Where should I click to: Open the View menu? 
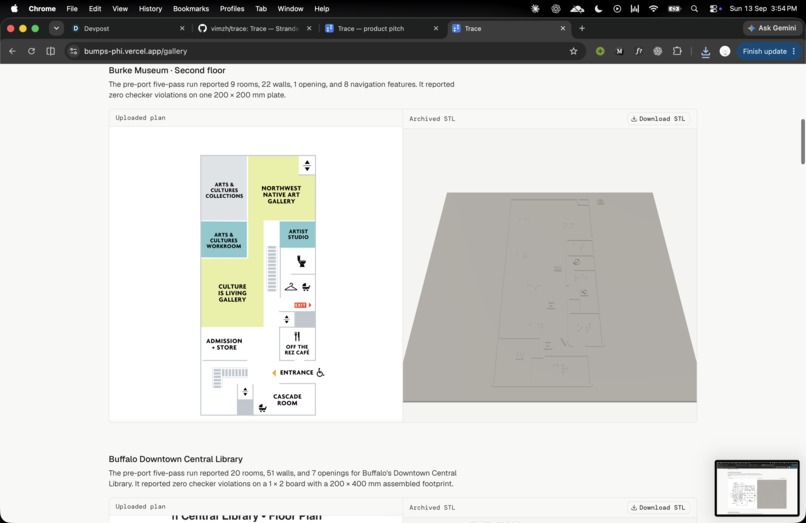[120, 9]
